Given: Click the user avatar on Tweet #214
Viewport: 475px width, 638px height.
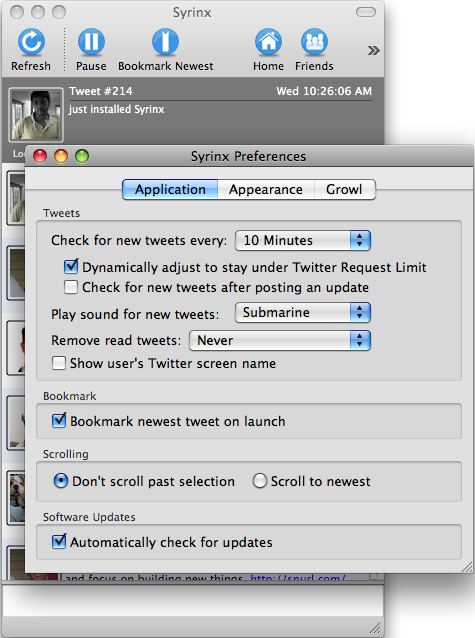Looking at the screenshot, I should point(36,115).
